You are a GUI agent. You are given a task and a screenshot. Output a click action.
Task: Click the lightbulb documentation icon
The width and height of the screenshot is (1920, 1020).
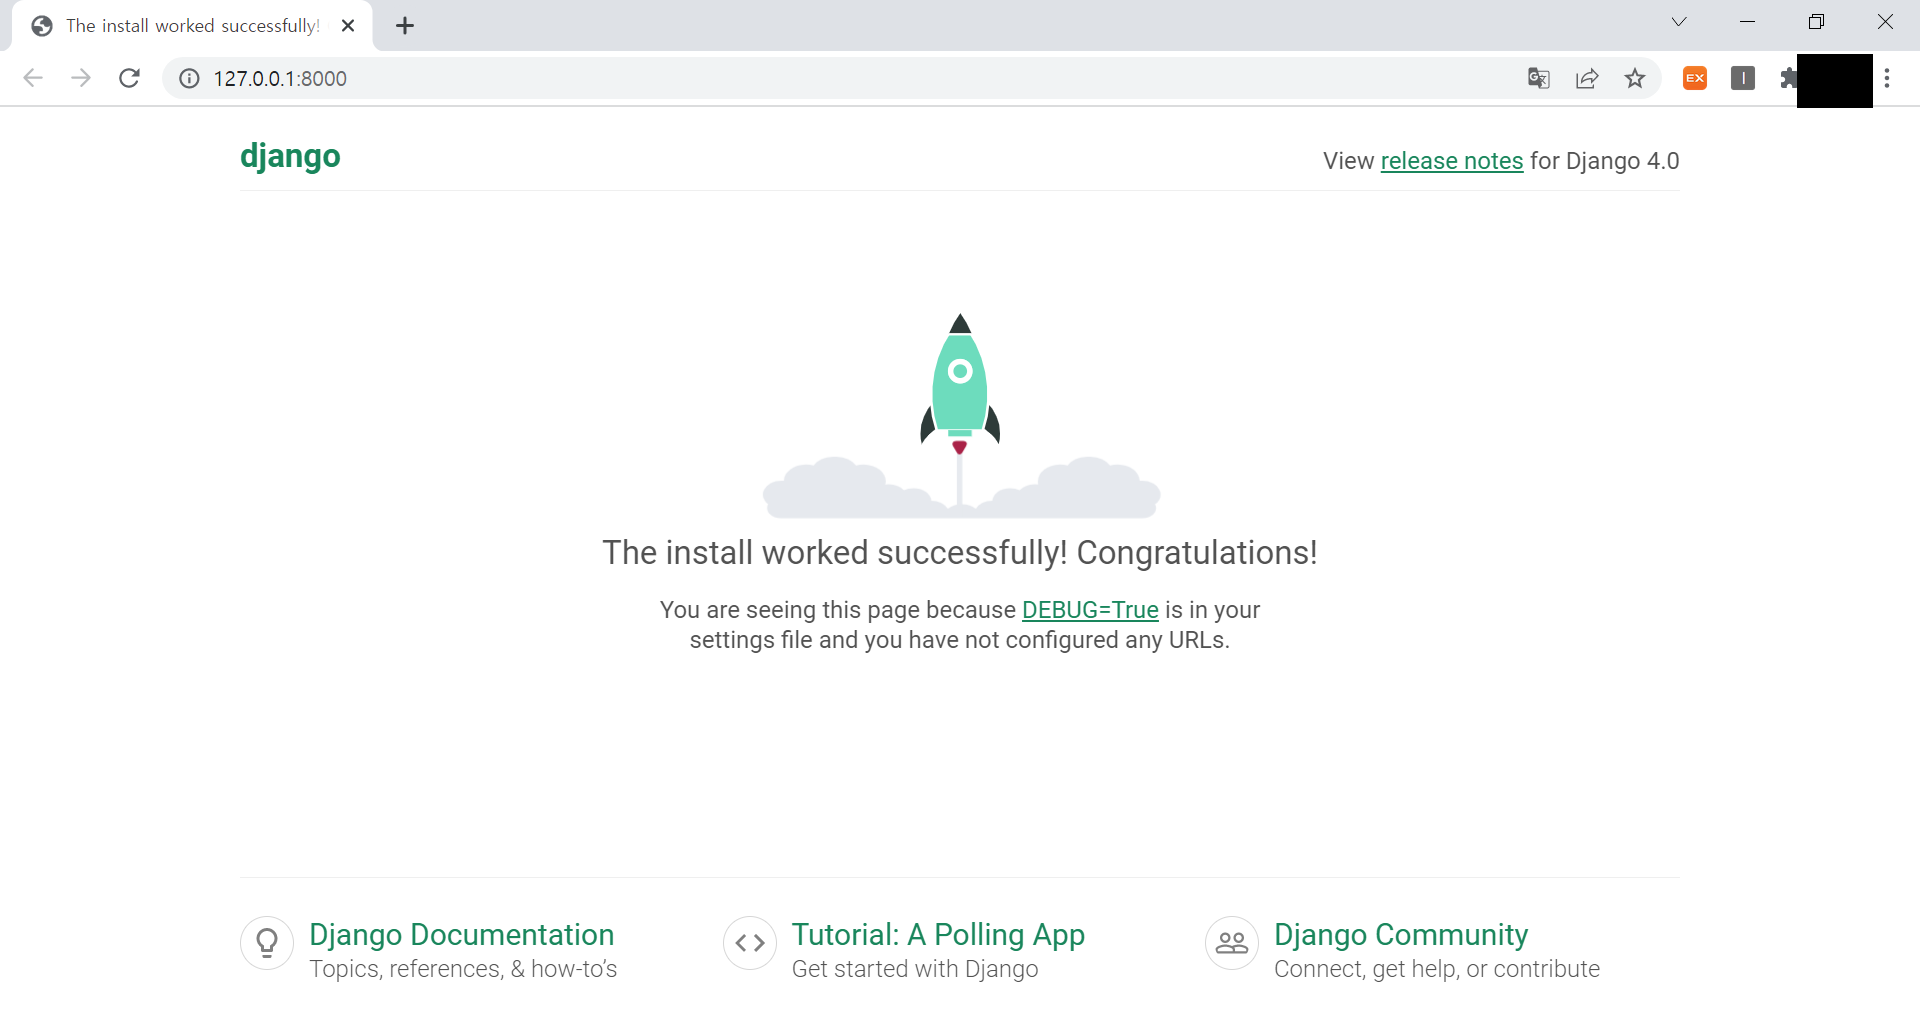coord(267,943)
